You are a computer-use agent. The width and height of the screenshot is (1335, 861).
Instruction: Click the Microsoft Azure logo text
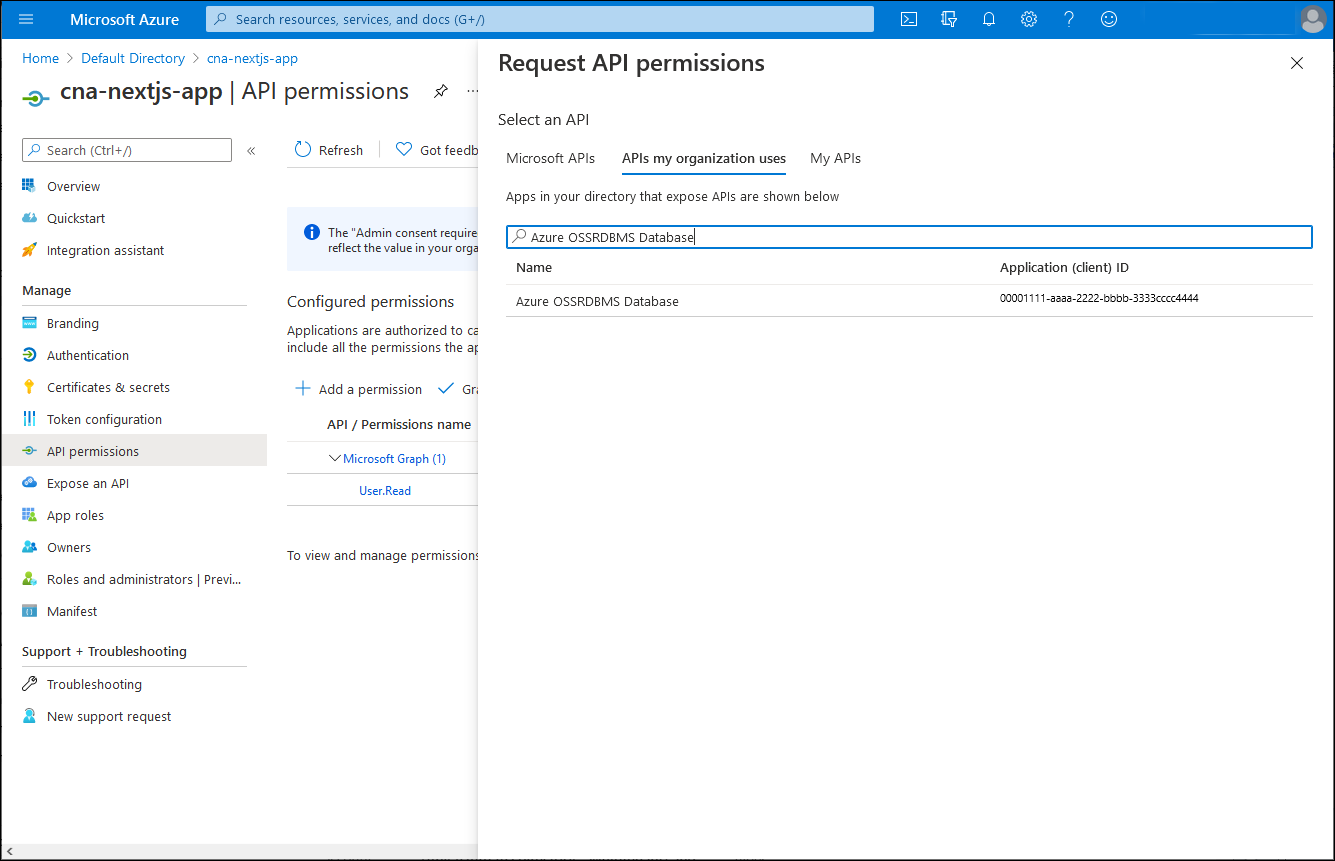pyautogui.click(x=125, y=19)
